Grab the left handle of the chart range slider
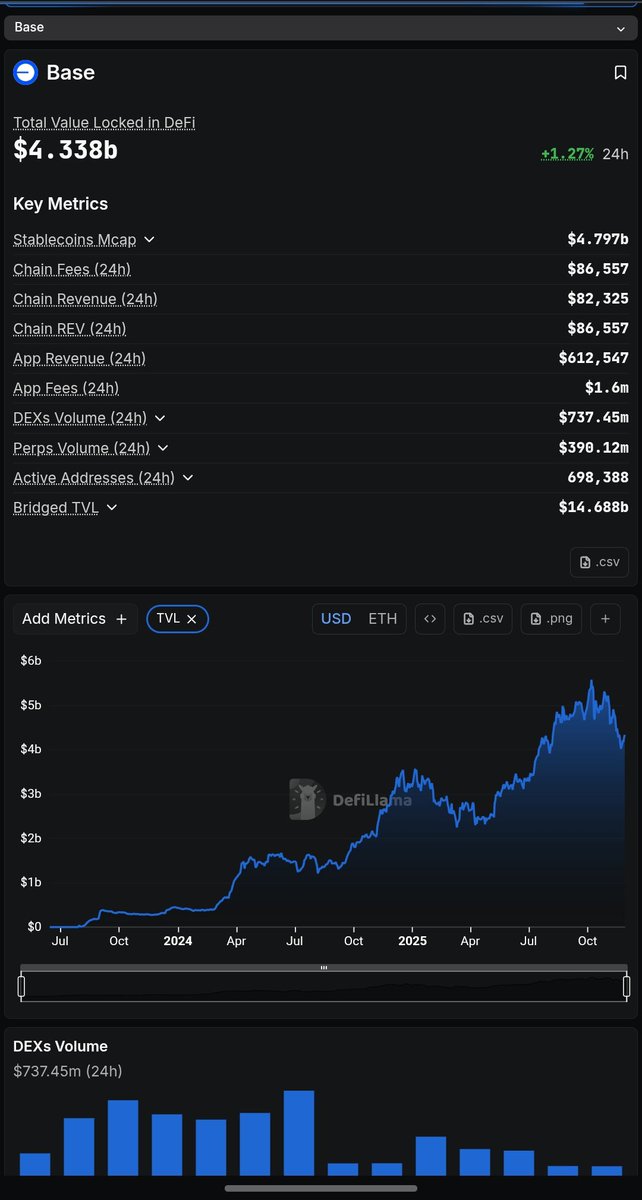 [21, 986]
